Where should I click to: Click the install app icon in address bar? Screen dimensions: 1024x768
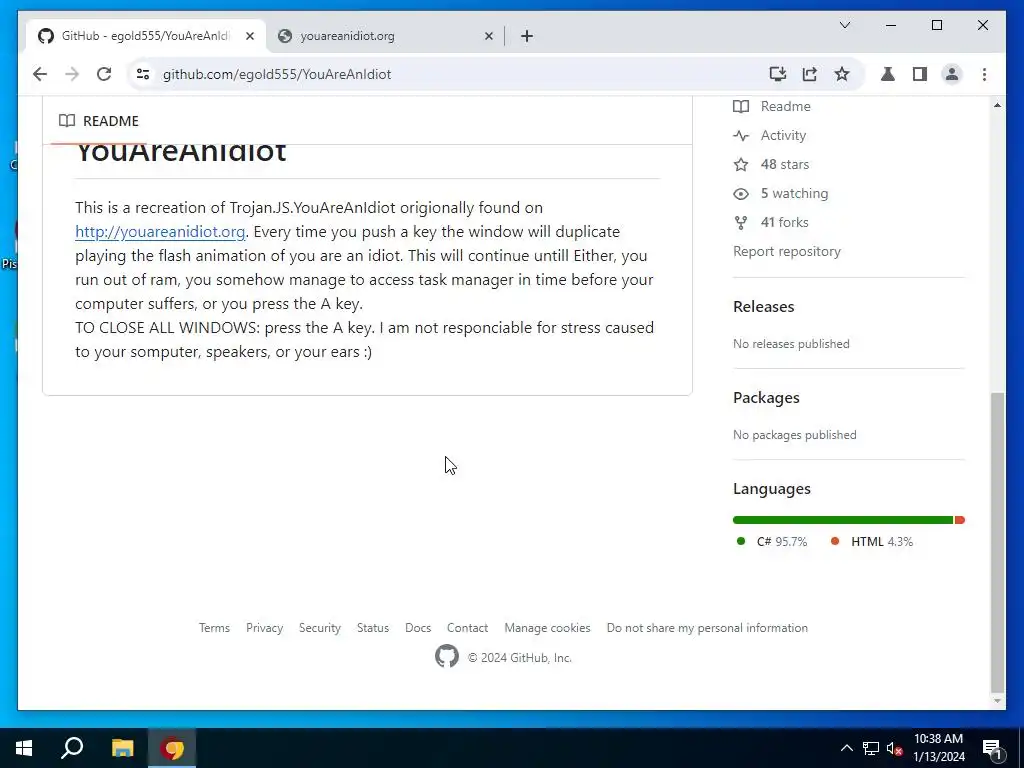[777, 74]
